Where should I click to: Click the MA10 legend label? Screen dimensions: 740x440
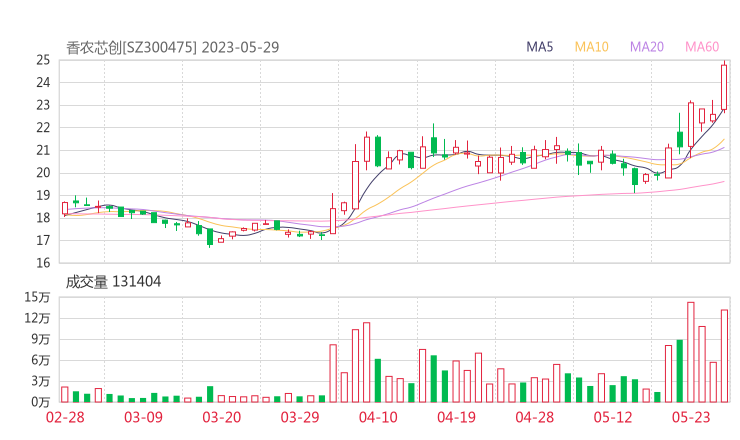tap(591, 47)
